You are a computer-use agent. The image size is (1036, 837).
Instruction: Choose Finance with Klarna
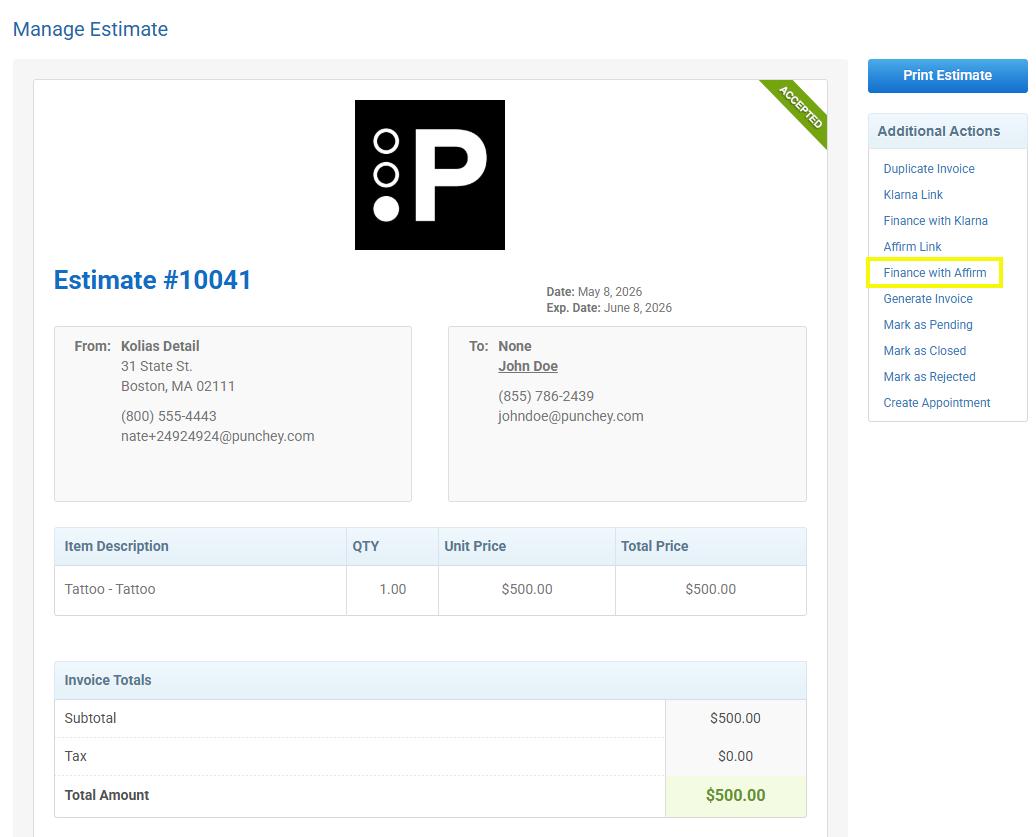pos(935,221)
